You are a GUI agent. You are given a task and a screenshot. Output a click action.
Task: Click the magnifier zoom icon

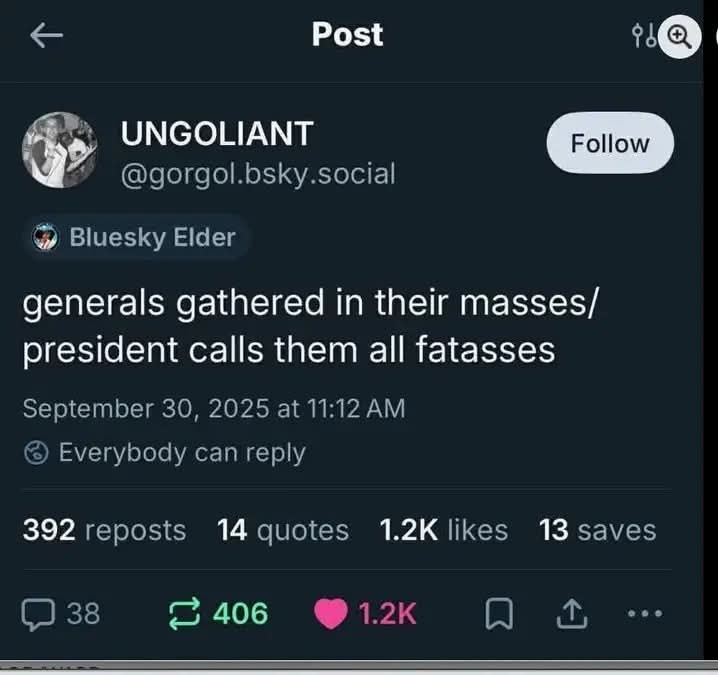tap(680, 36)
